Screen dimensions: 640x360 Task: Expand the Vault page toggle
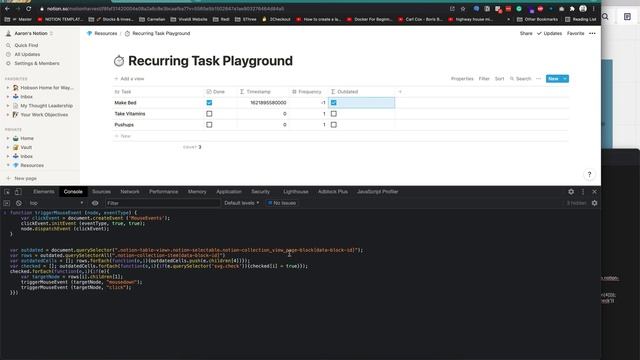pos(8,147)
